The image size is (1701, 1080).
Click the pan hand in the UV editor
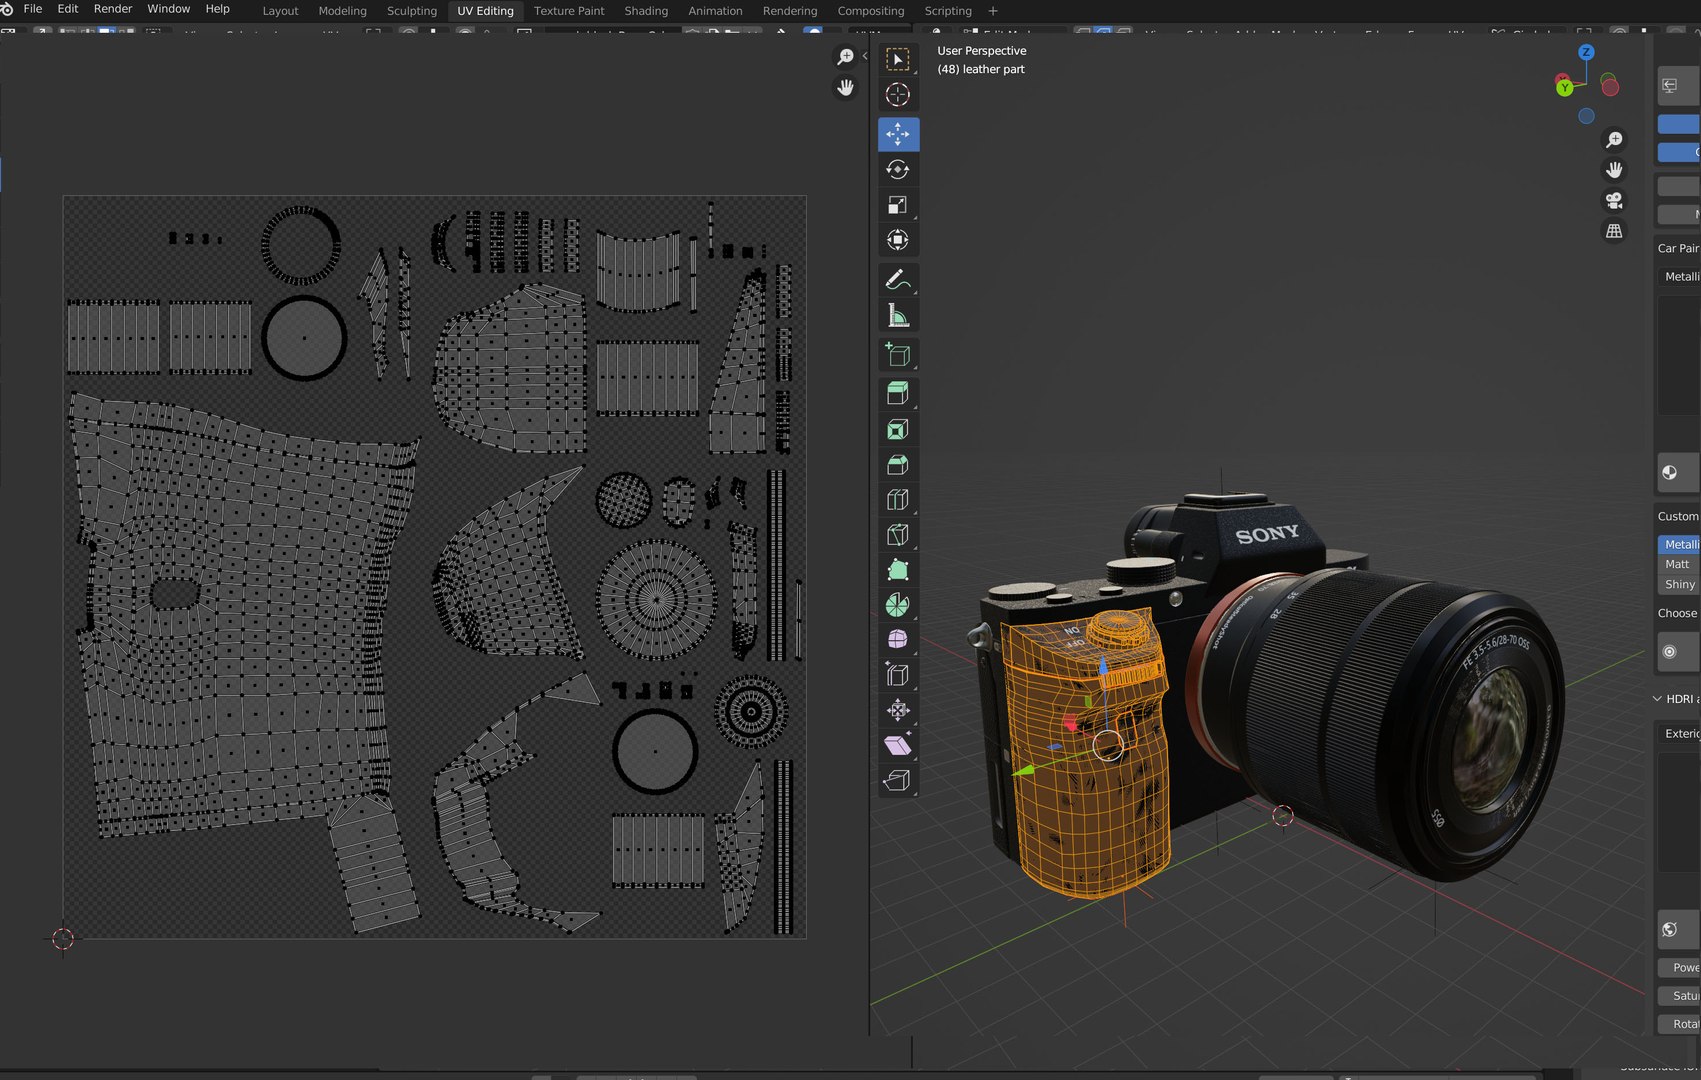tap(846, 88)
